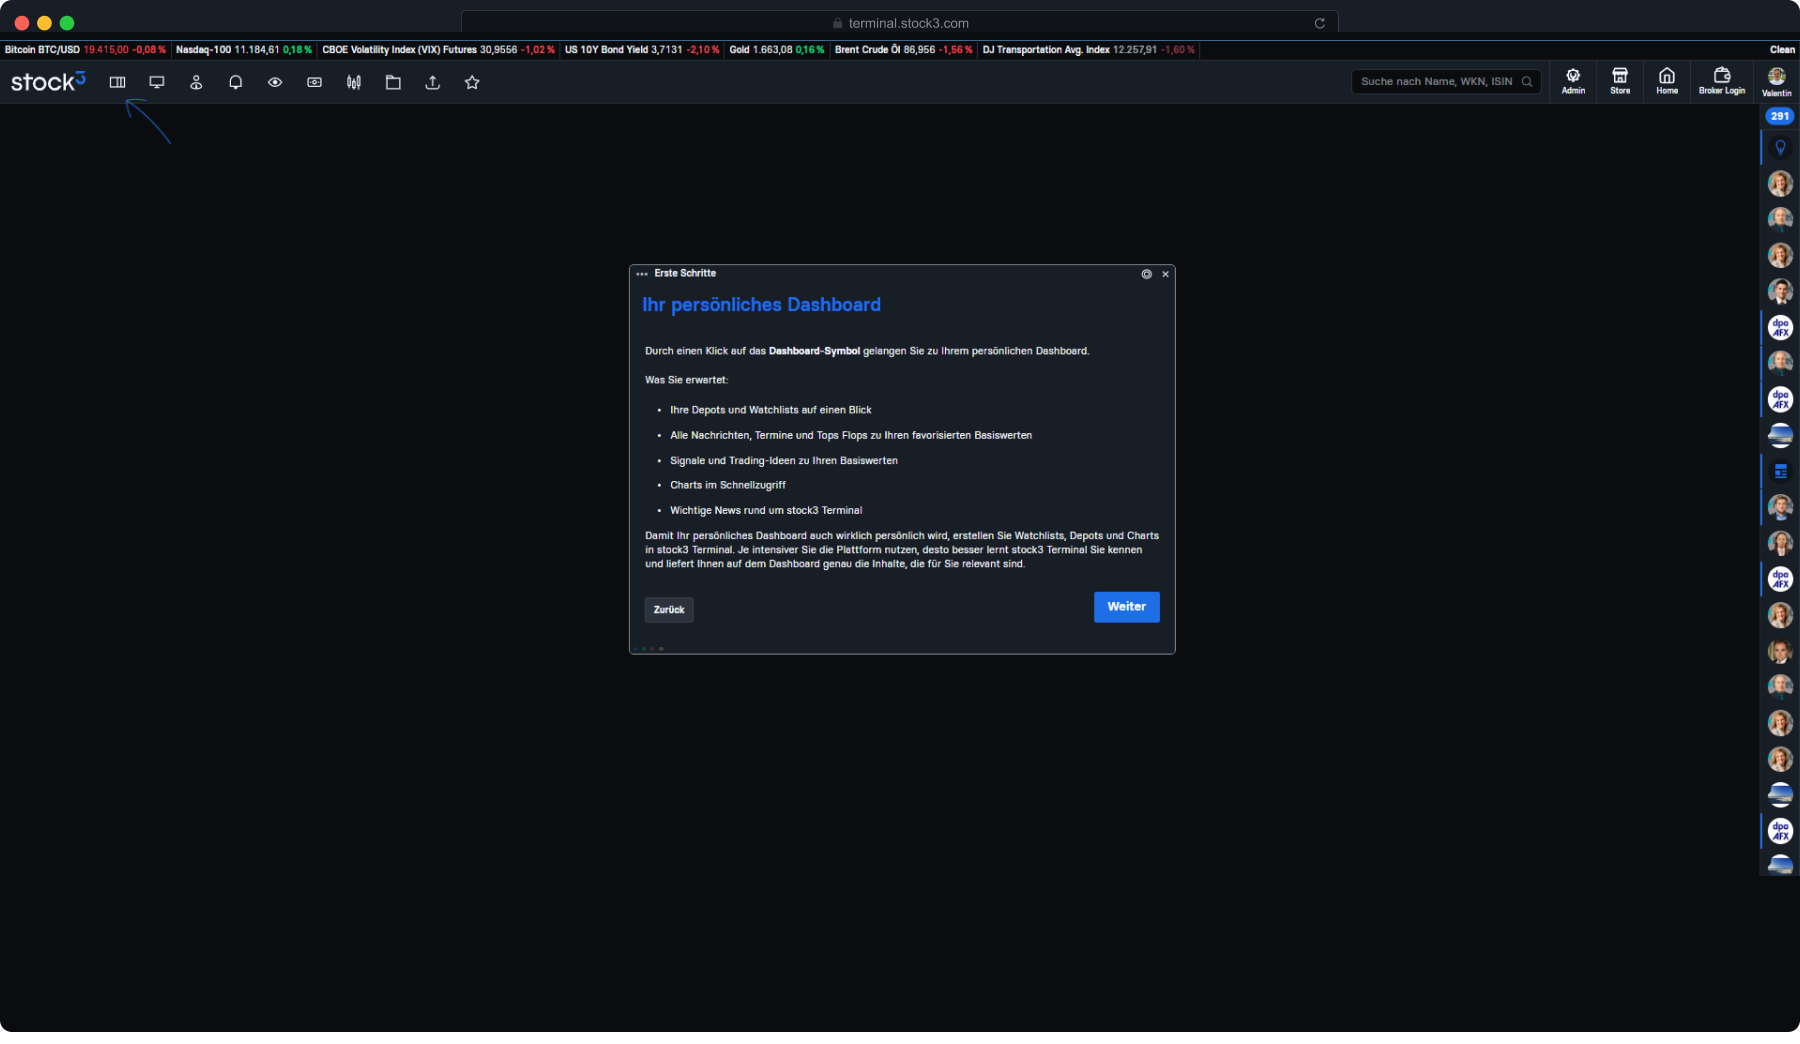
Task: Open the CBOE Volatility Index Futures ticker
Action: point(438,50)
